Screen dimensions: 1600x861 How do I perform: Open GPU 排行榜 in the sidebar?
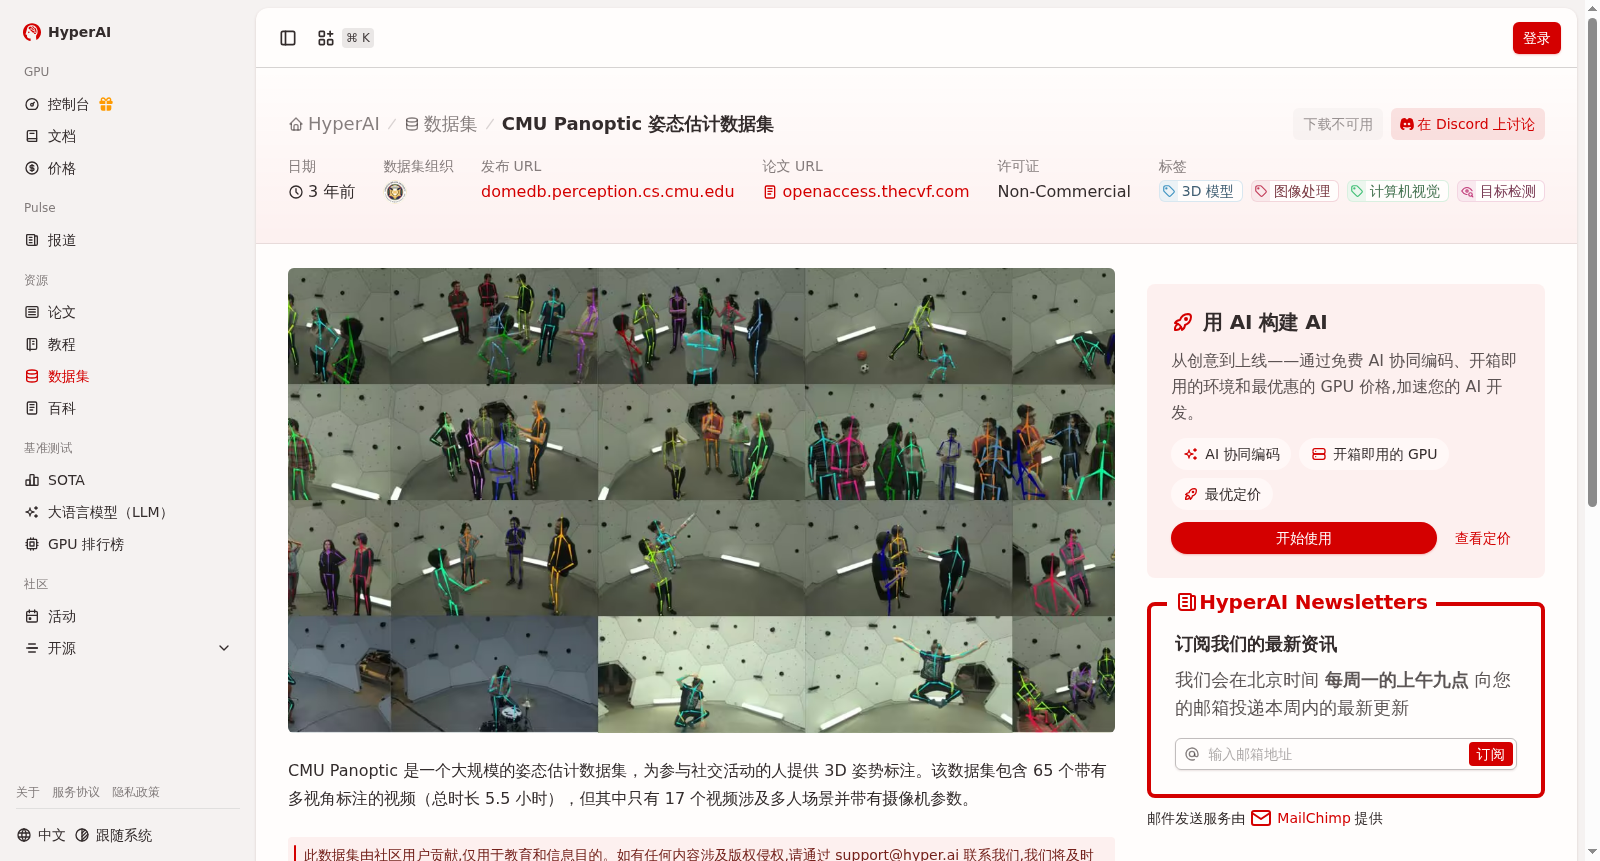86,544
